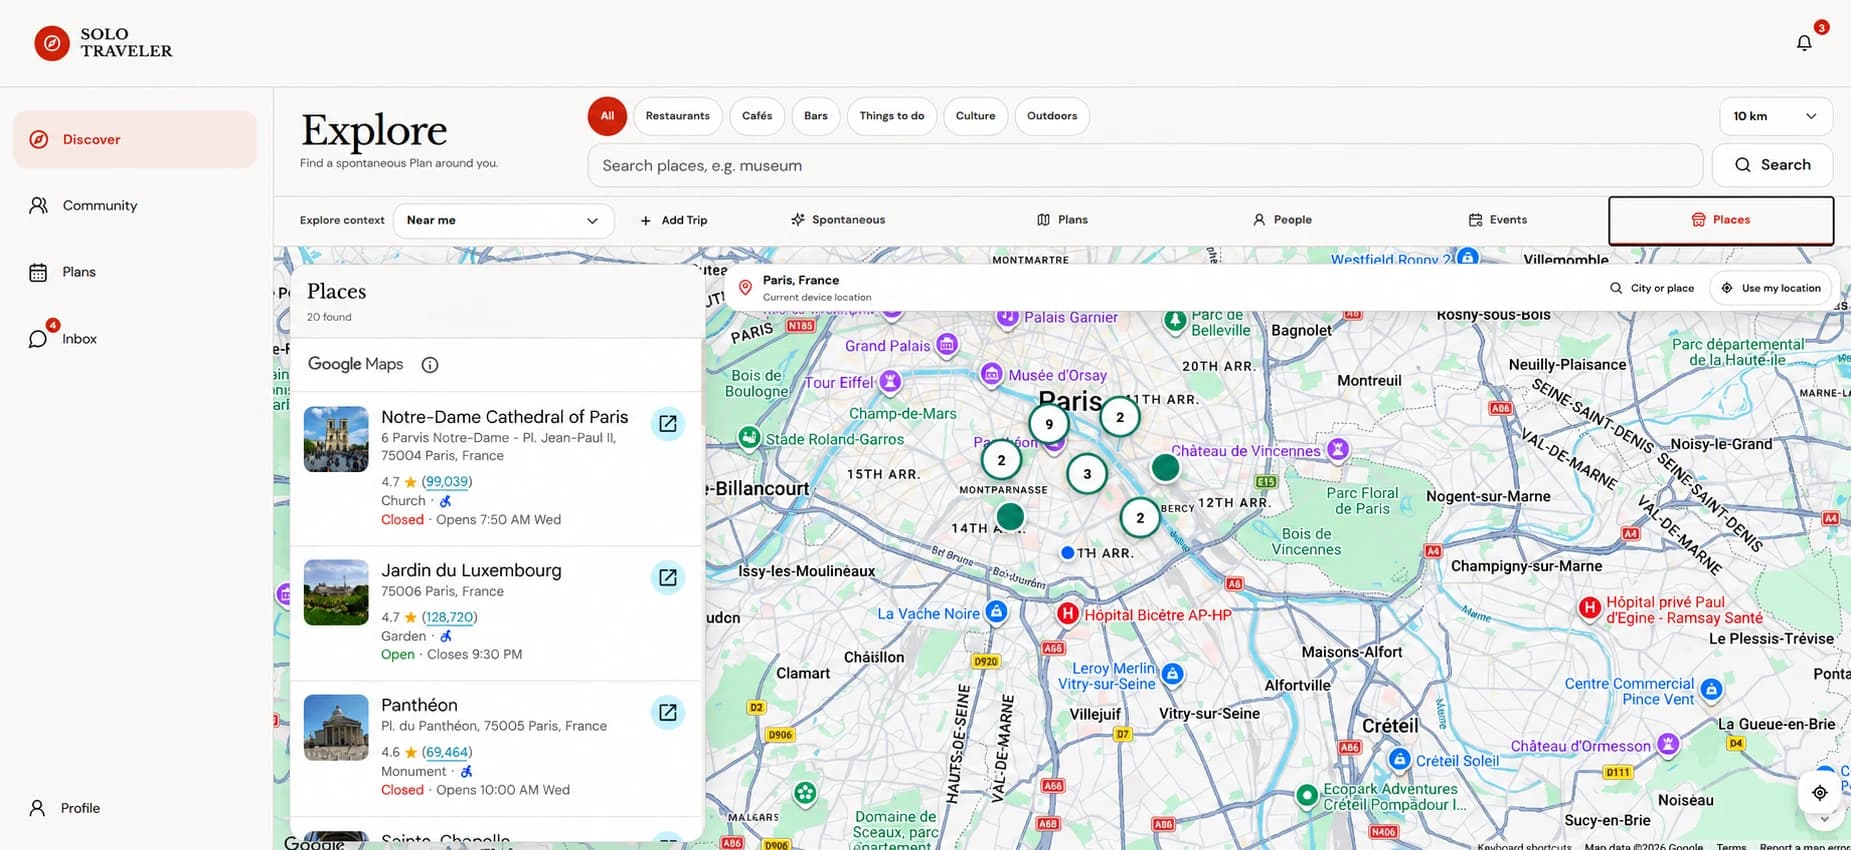1851x850 pixels.
Task: Filter by Culture category
Action: (975, 116)
